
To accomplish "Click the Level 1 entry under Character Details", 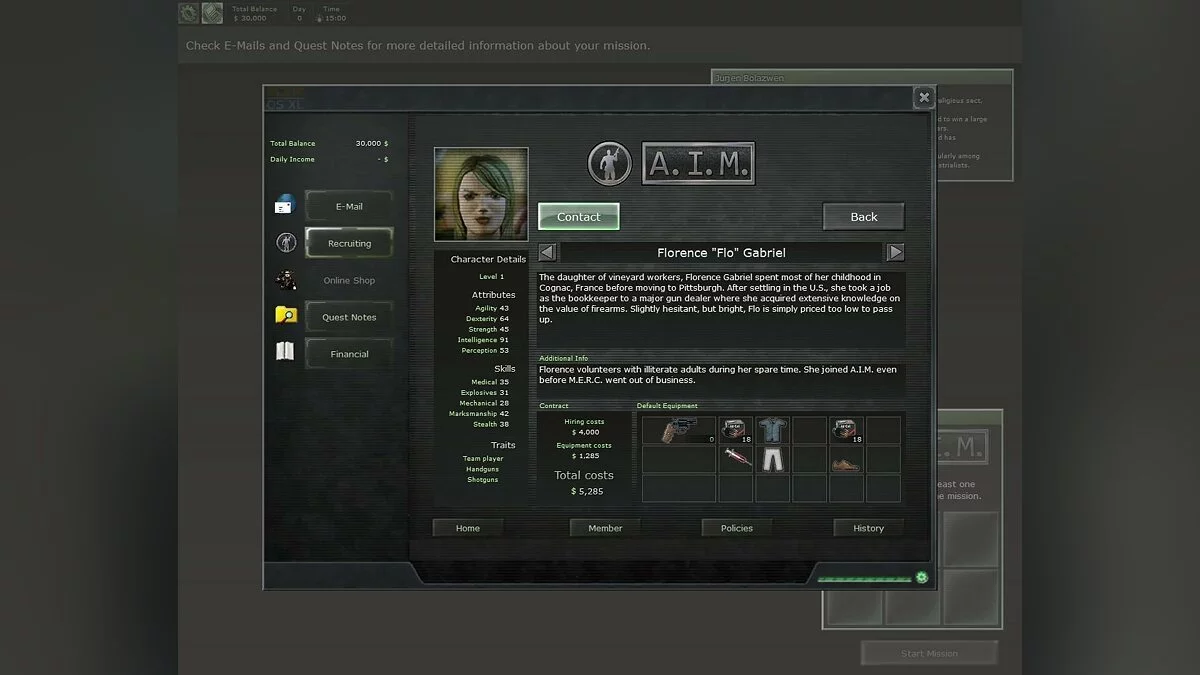I will click(x=492, y=276).
